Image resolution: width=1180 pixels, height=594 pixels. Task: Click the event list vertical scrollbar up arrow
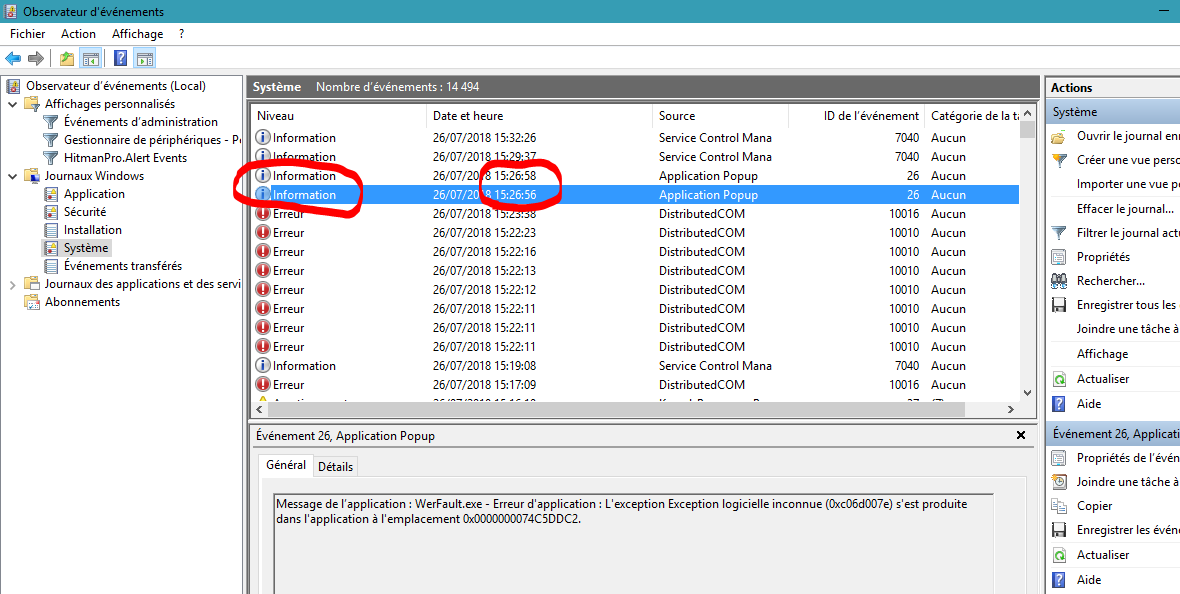click(x=1028, y=113)
